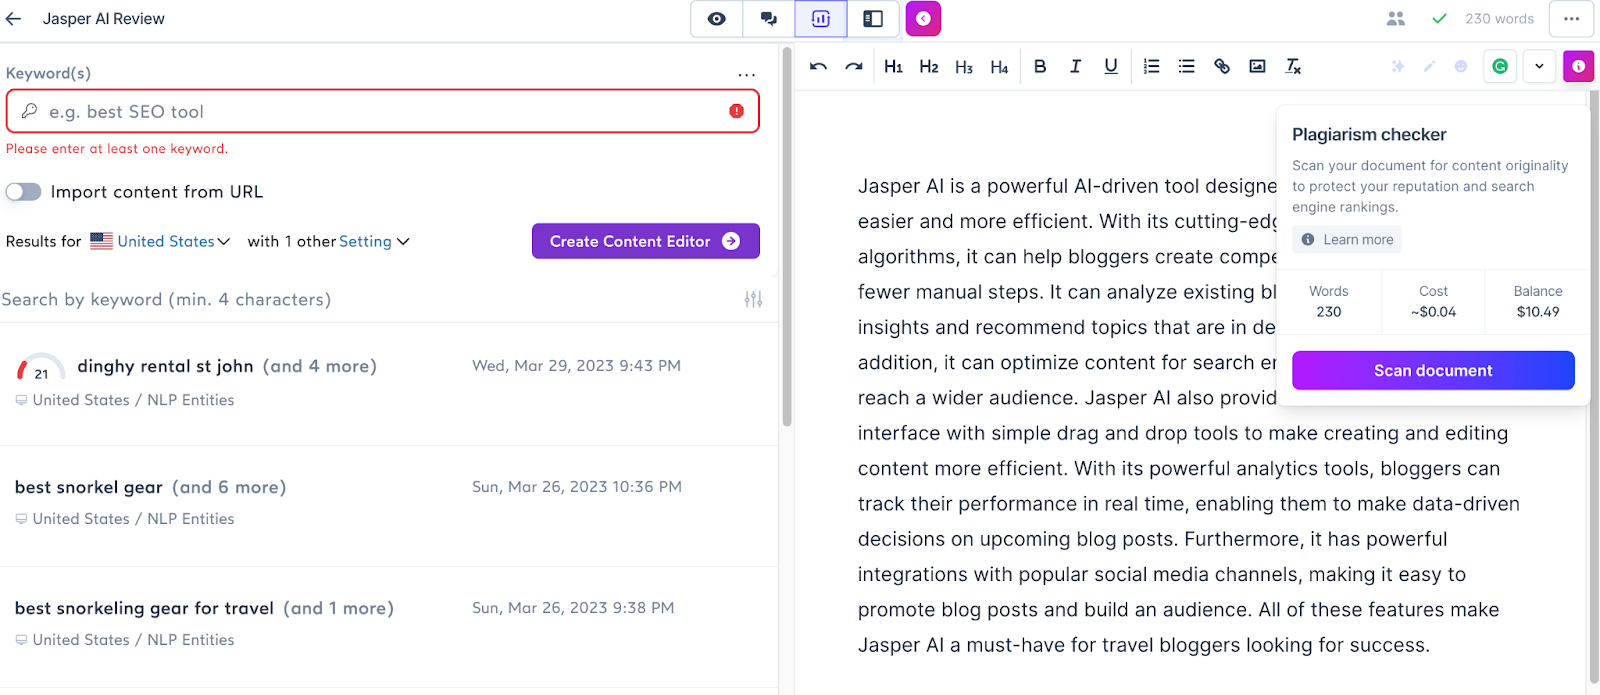Click the Sun, Mar 26, 2023 9:38 PM date

click(x=573, y=608)
